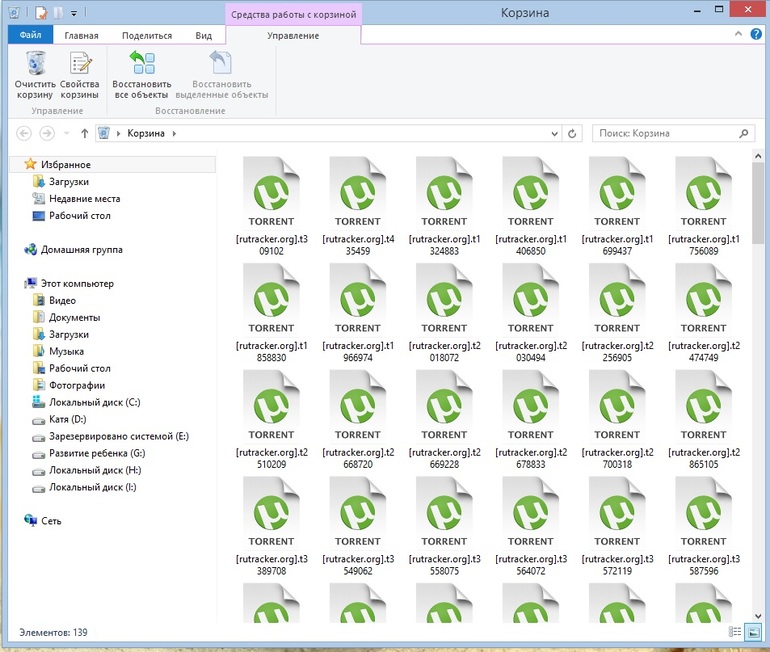
Task: Switch to the Главная ribbon tab
Action: coord(82,35)
